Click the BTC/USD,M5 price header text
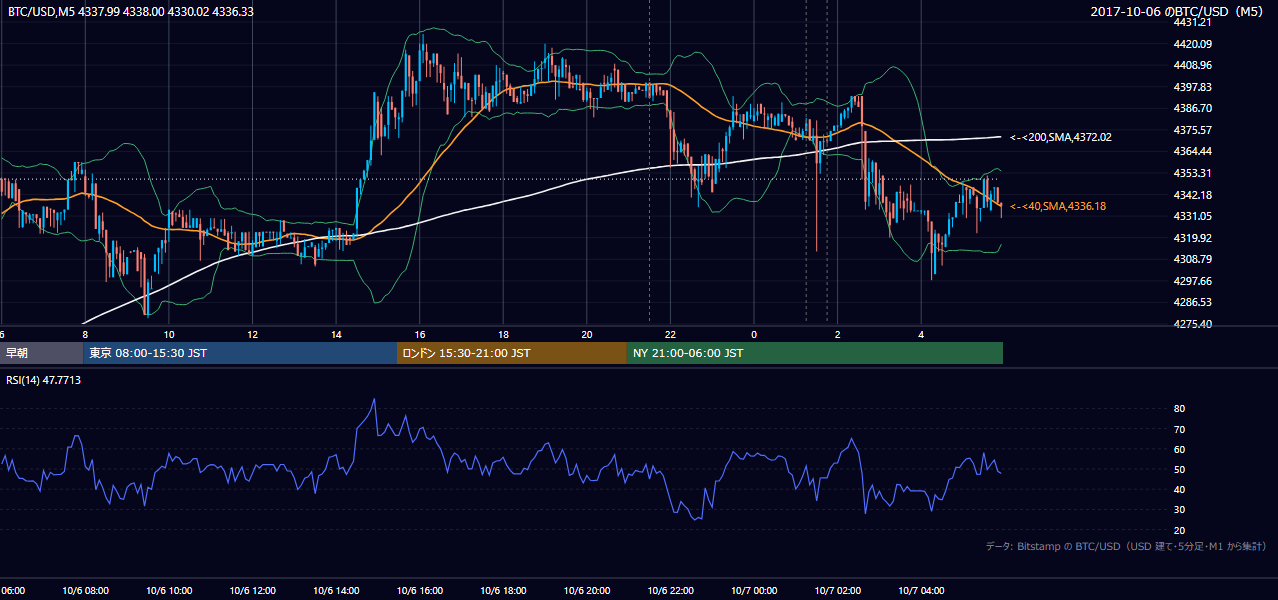The width and height of the screenshot is (1278, 600). click(x=130, y=11)
